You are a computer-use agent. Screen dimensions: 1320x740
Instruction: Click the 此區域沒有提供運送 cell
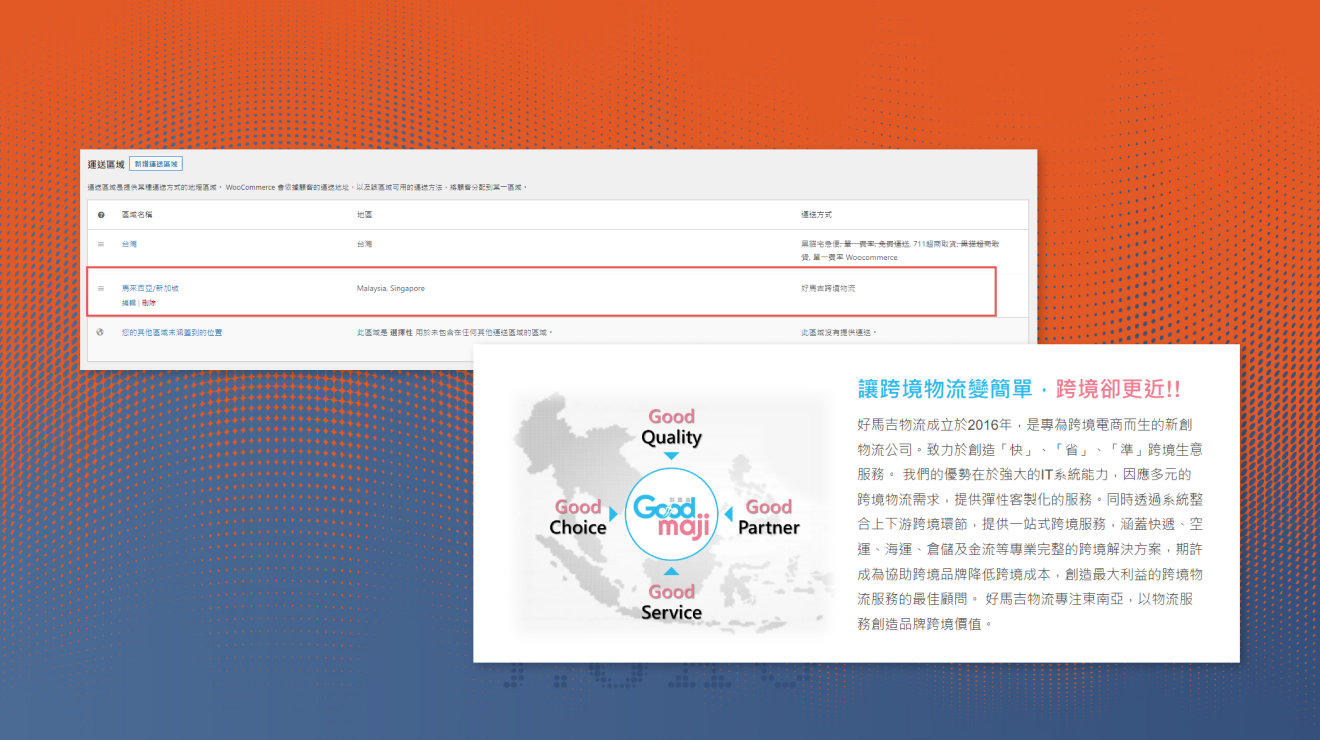(840, 332)
